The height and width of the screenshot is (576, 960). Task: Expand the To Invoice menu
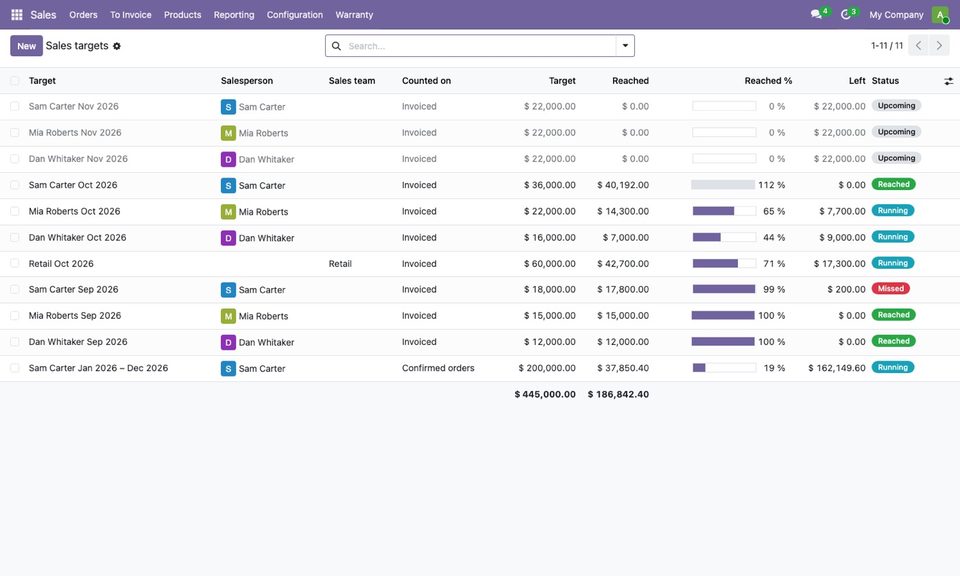(x=130, y=15)
